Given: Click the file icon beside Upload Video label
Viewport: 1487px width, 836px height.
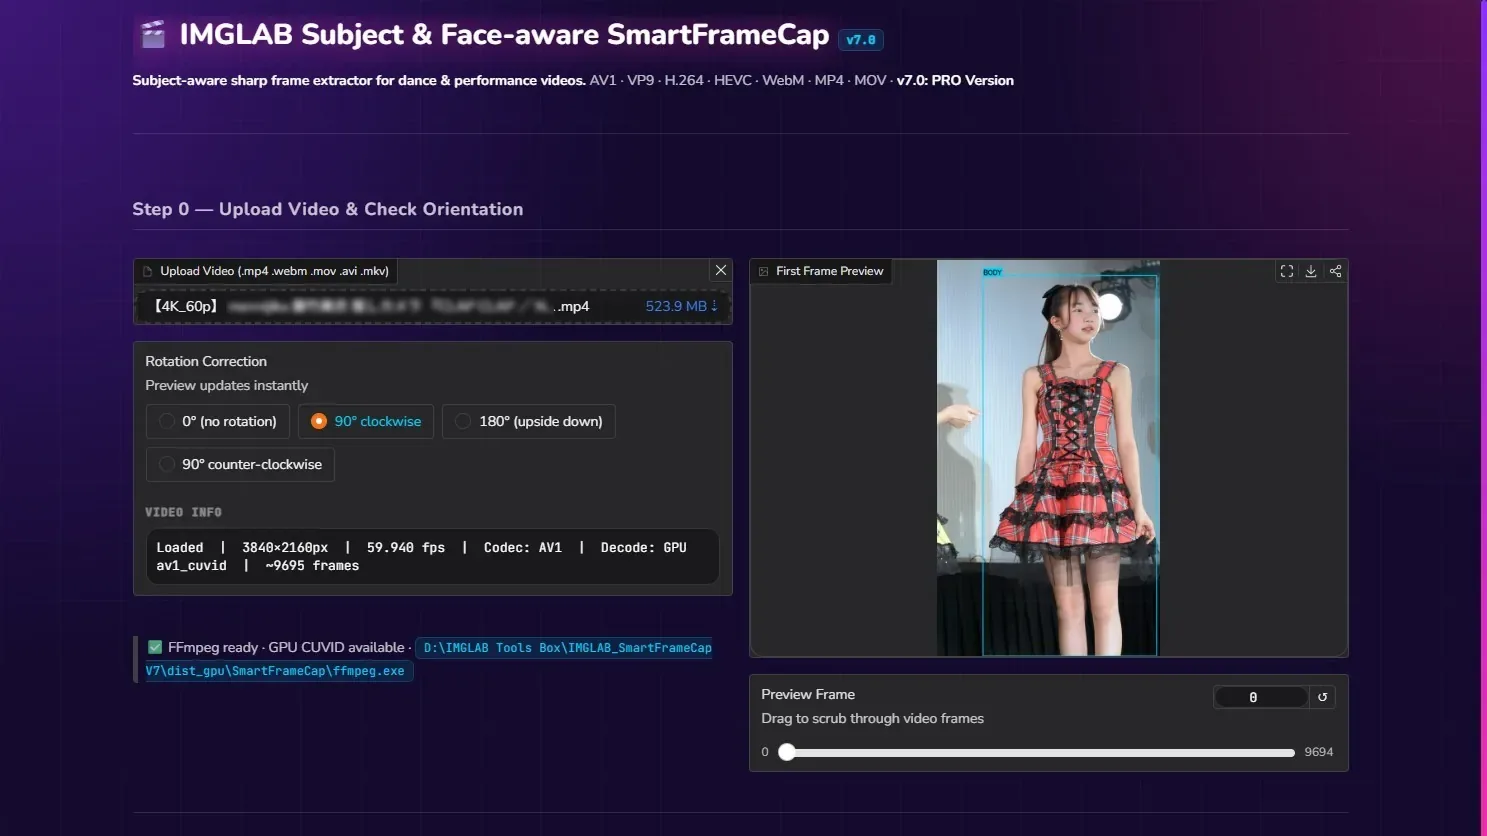Looking at the screenshot, I should point(148,271).
